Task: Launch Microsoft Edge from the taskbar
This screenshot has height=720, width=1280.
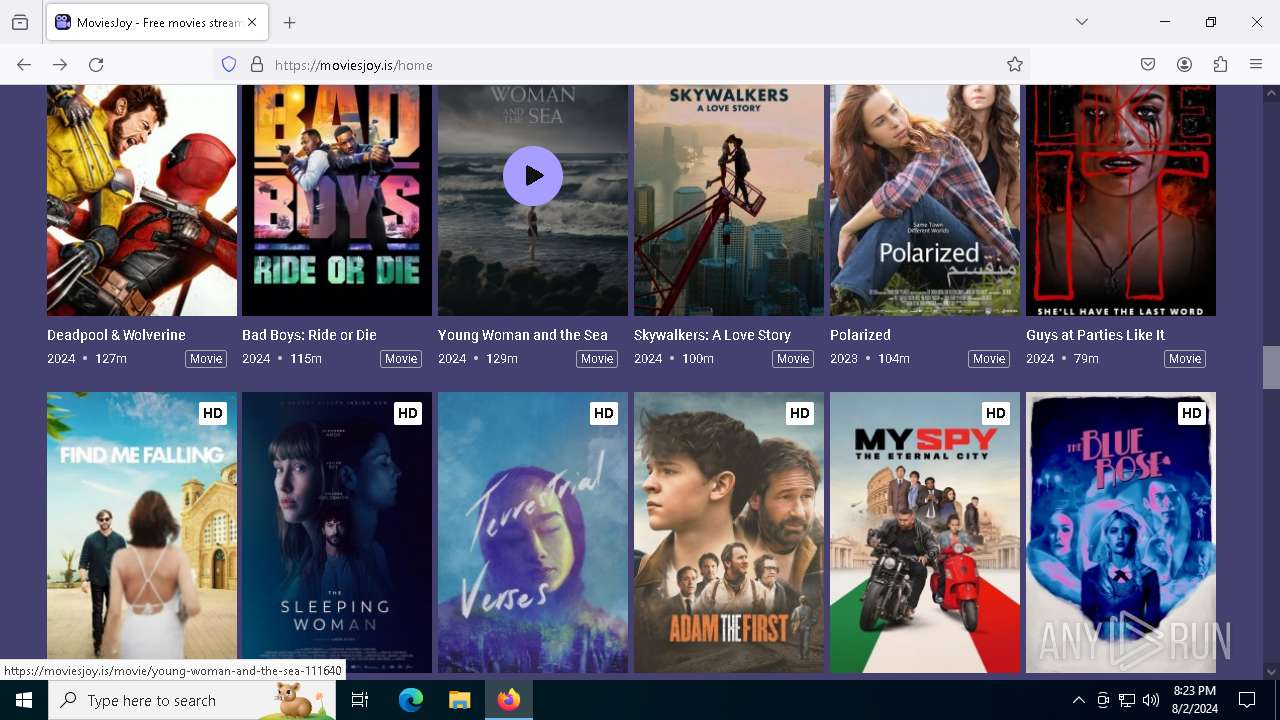Action: [x=411, y=700]
